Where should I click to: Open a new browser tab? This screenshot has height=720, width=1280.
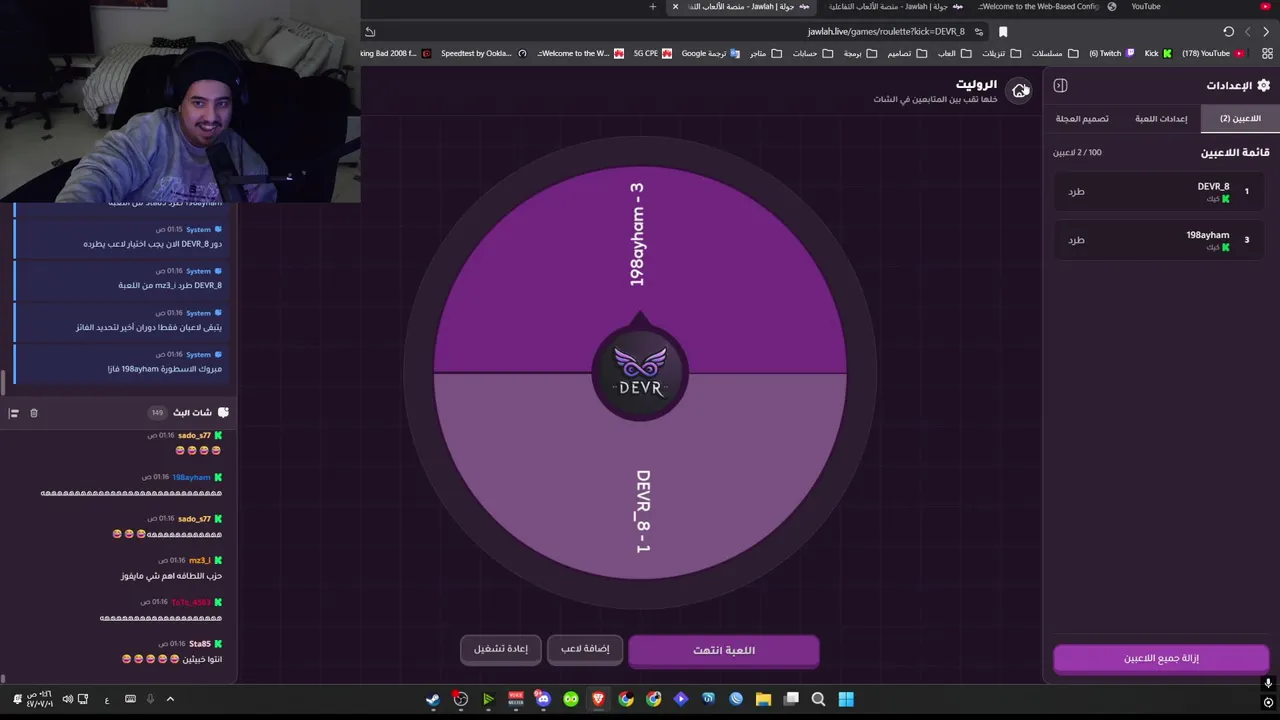(x=653, y=7)
